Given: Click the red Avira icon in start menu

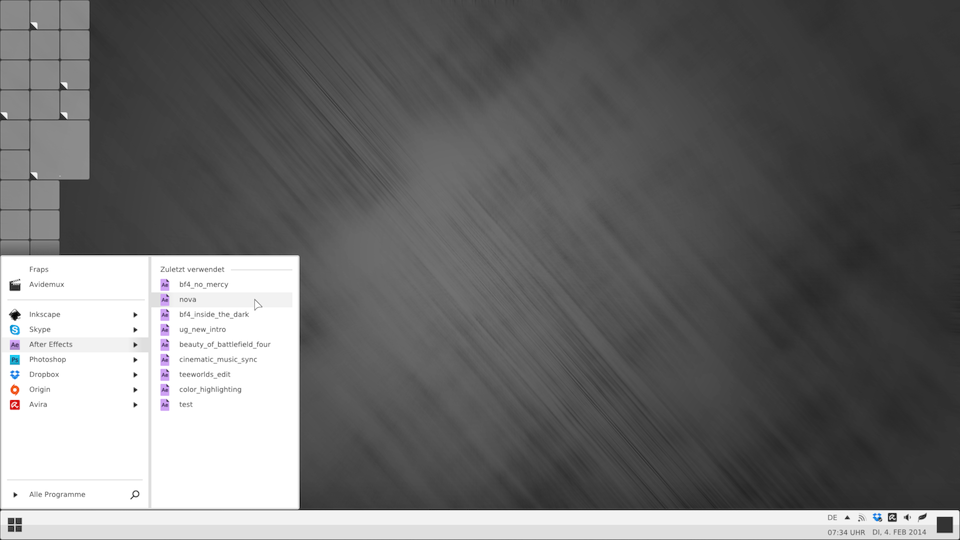Looking at the screenshot, I should [x=15, y=405].
